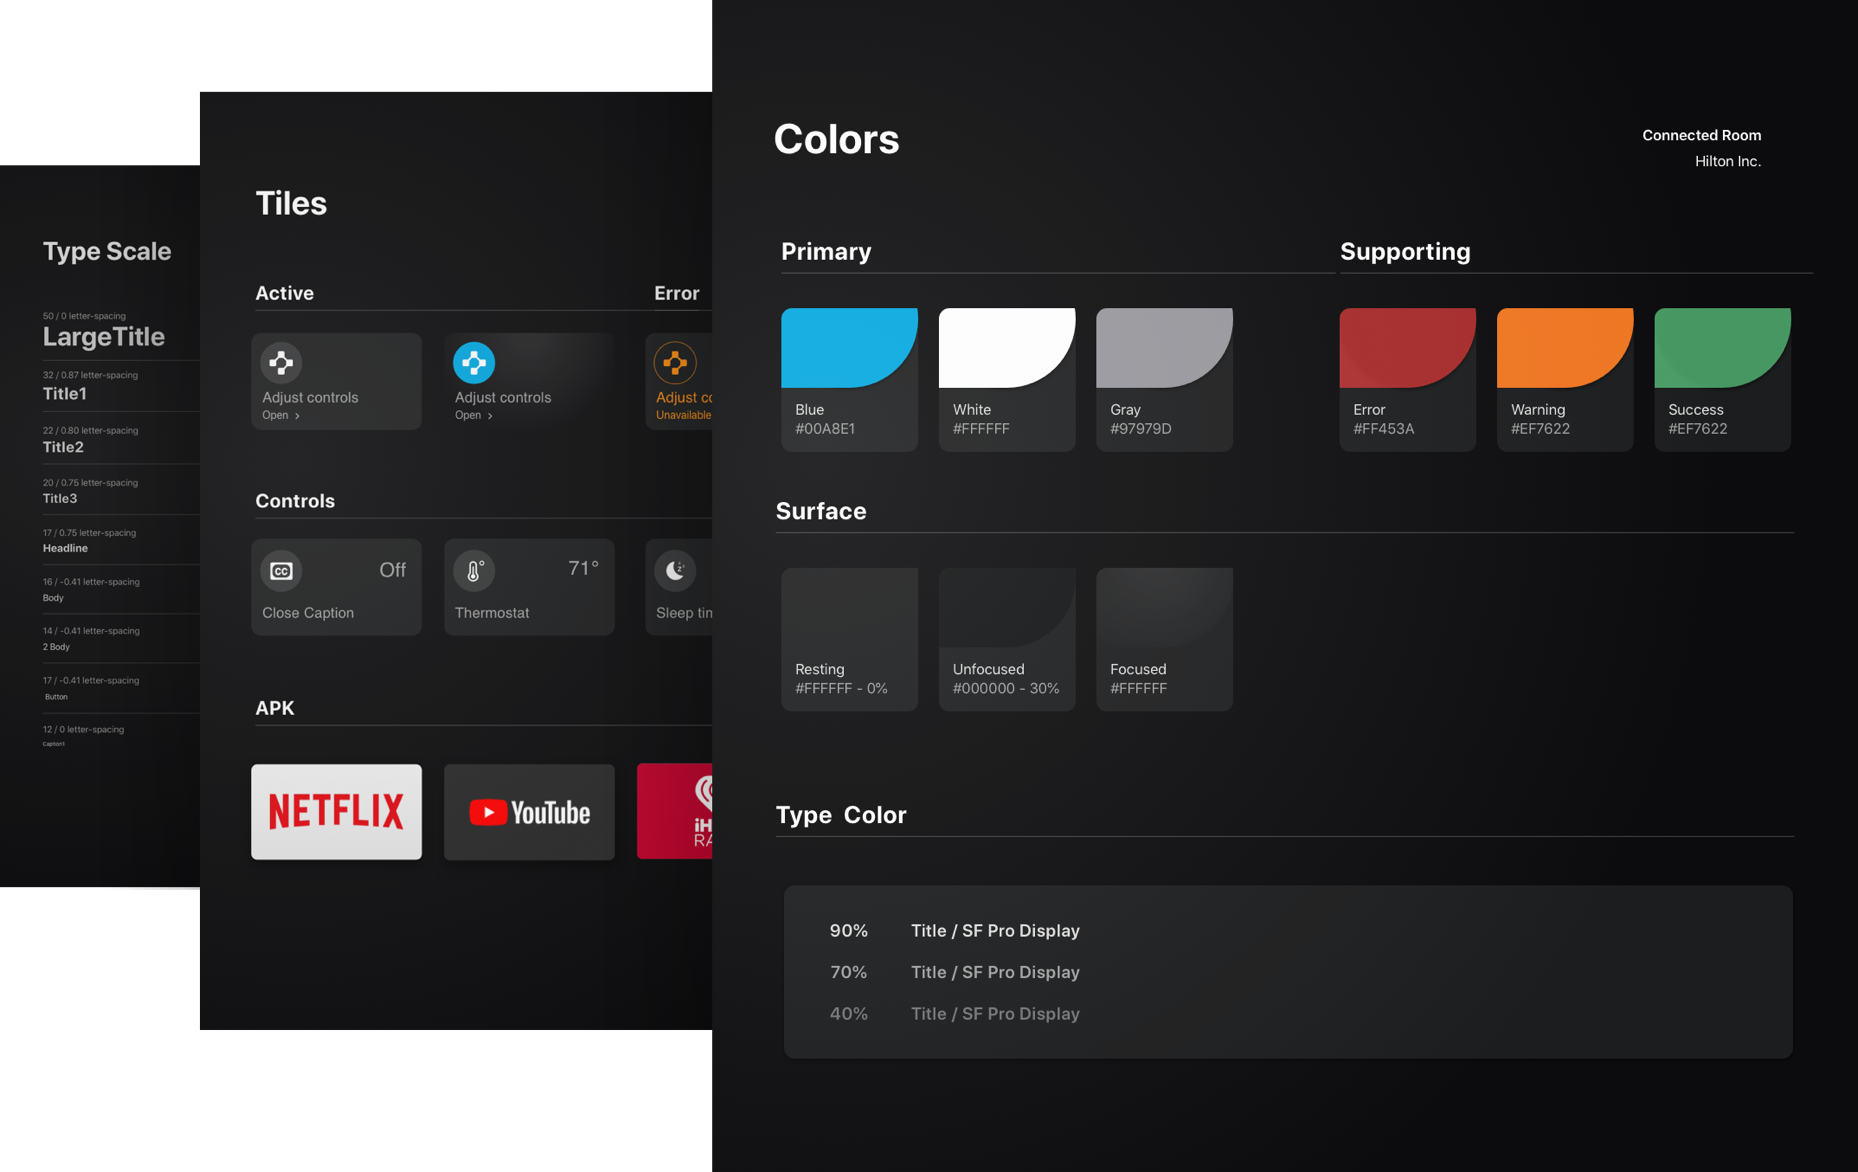1858x1172 pixels.
Task: Select the Resting surface swatch
Action: (x=849, y=639)
